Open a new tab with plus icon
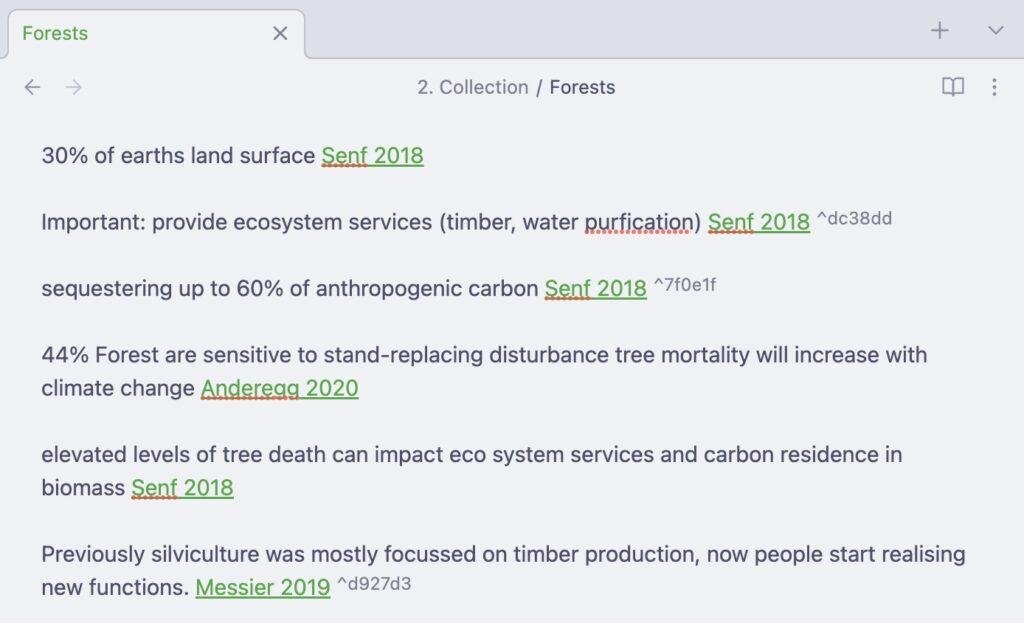 939,31
